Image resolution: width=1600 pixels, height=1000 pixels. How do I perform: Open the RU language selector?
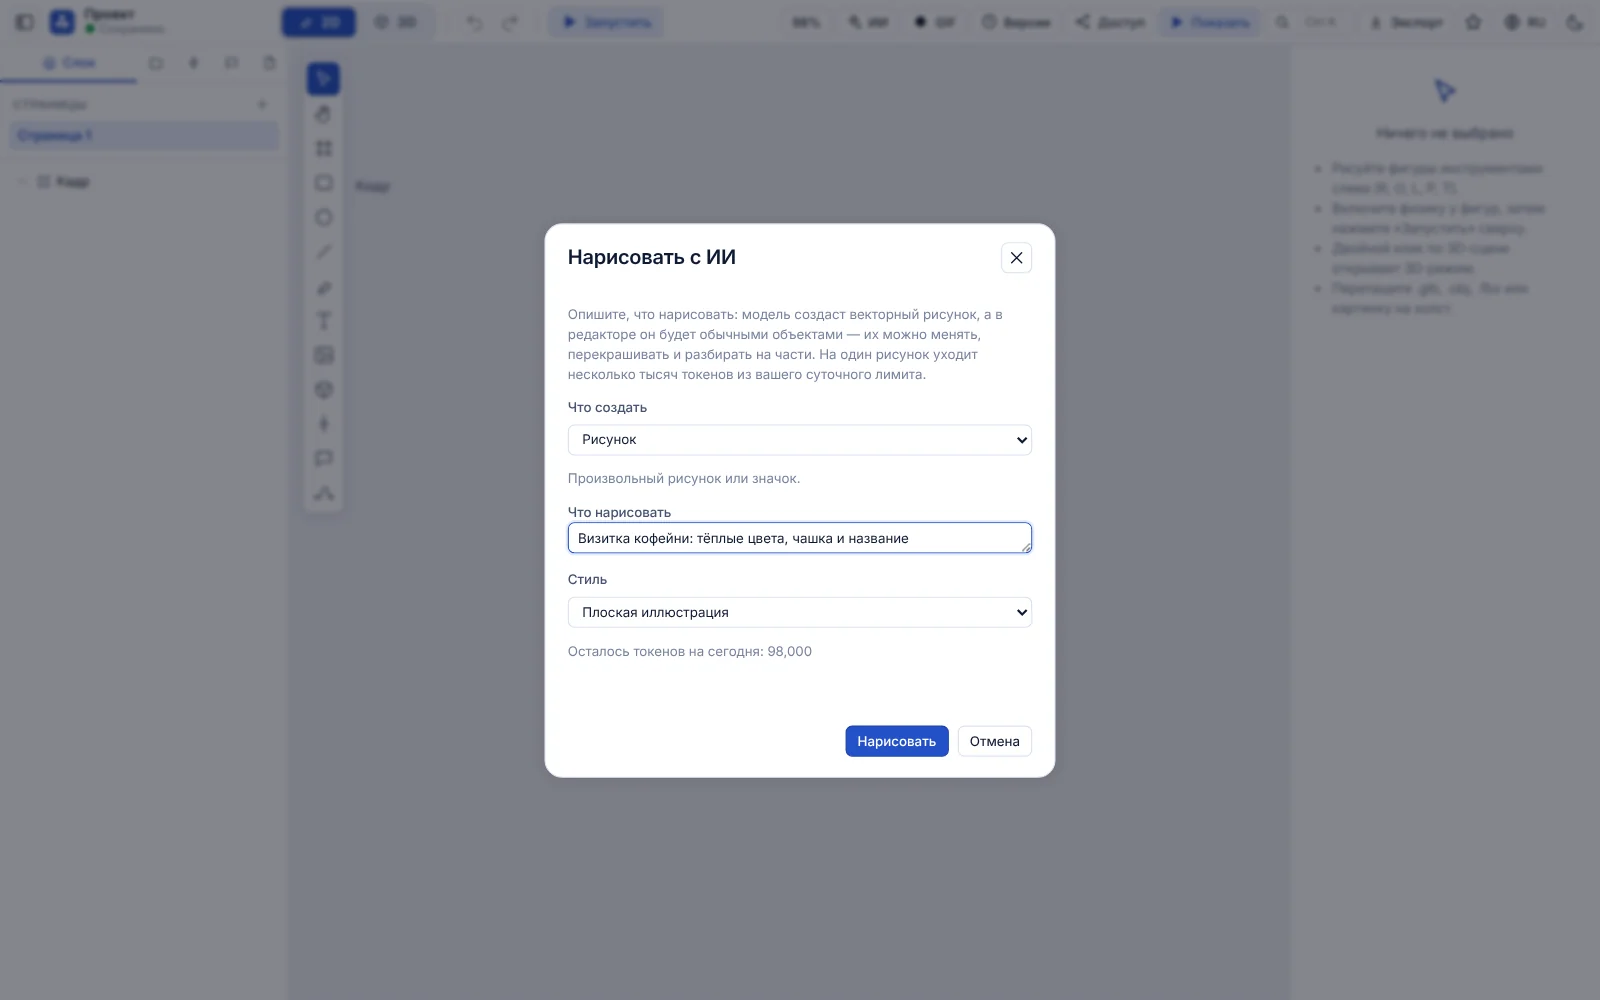(1525, 22)
